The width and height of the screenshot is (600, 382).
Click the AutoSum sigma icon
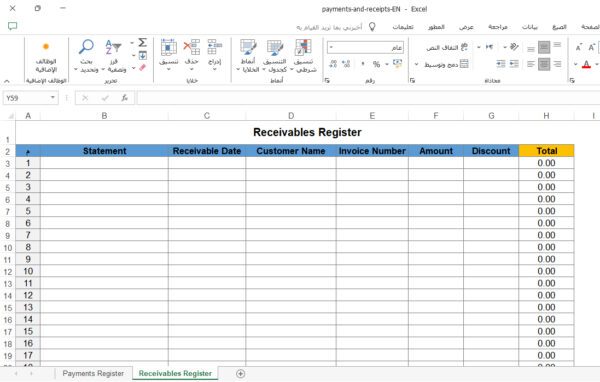(x=142, y=42)
